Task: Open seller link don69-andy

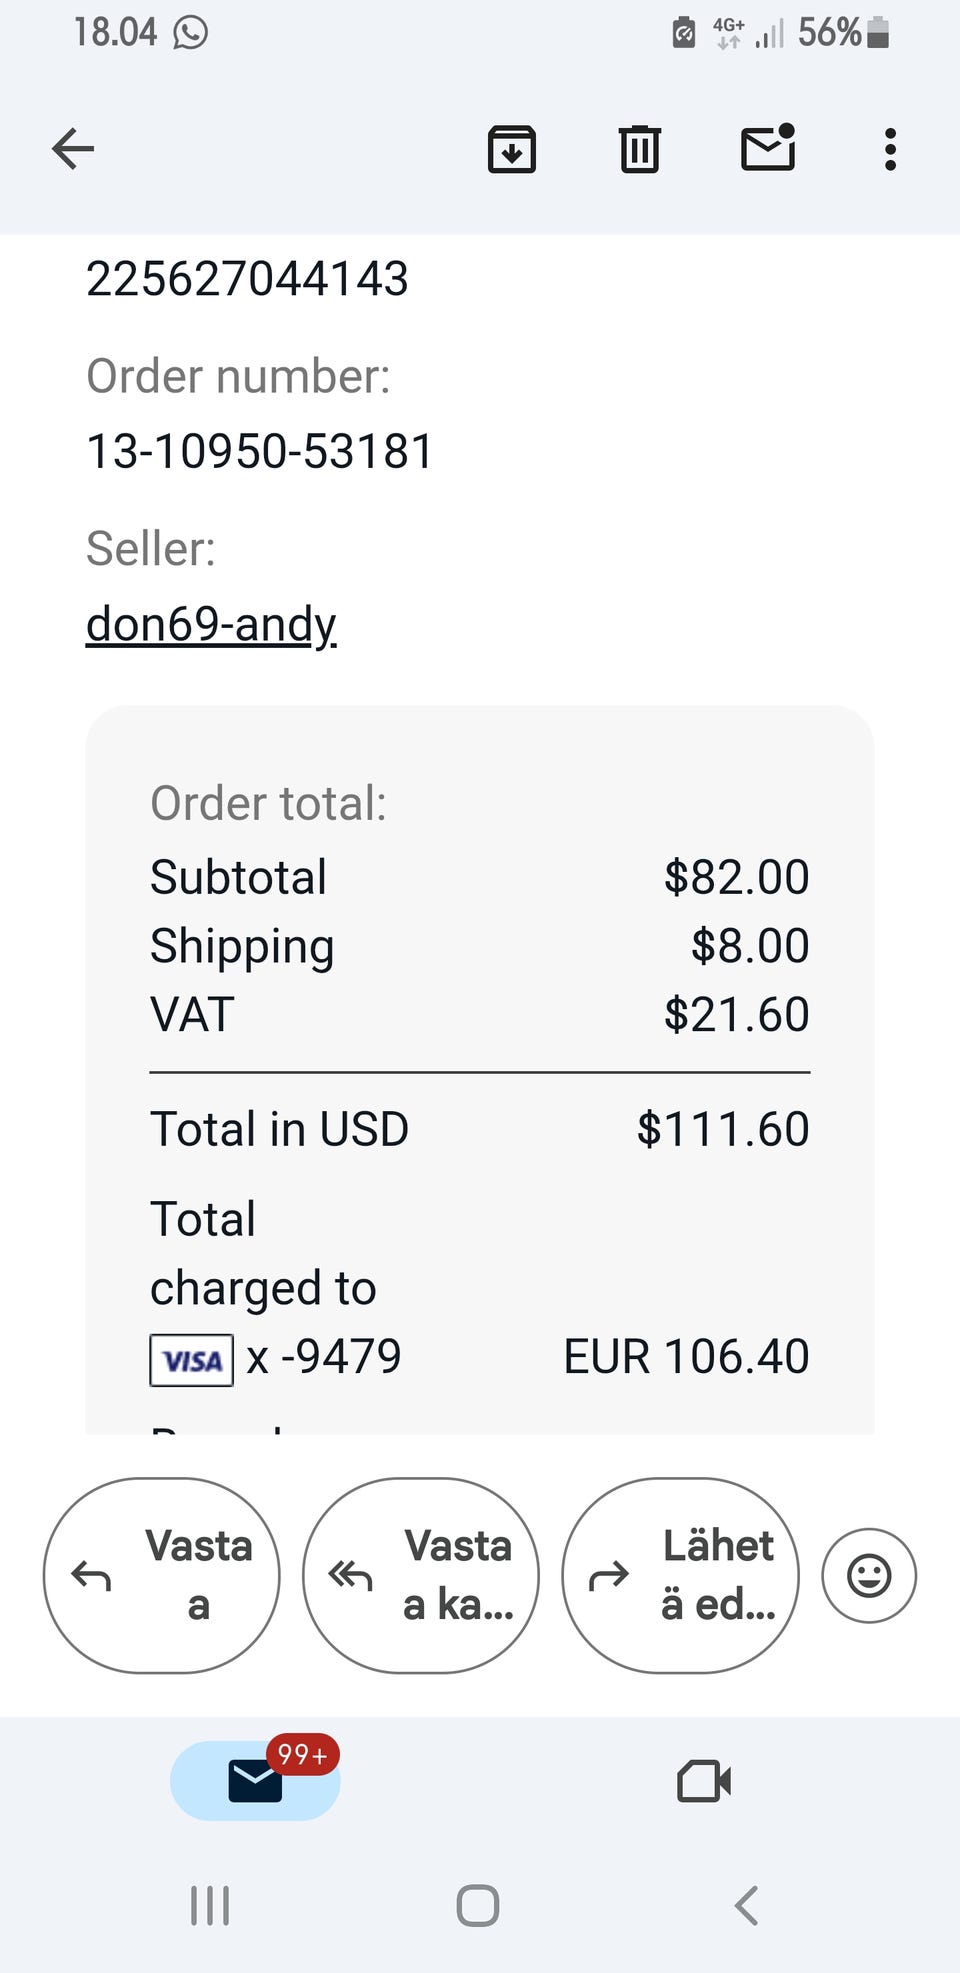Action: (x=211, y=624)
